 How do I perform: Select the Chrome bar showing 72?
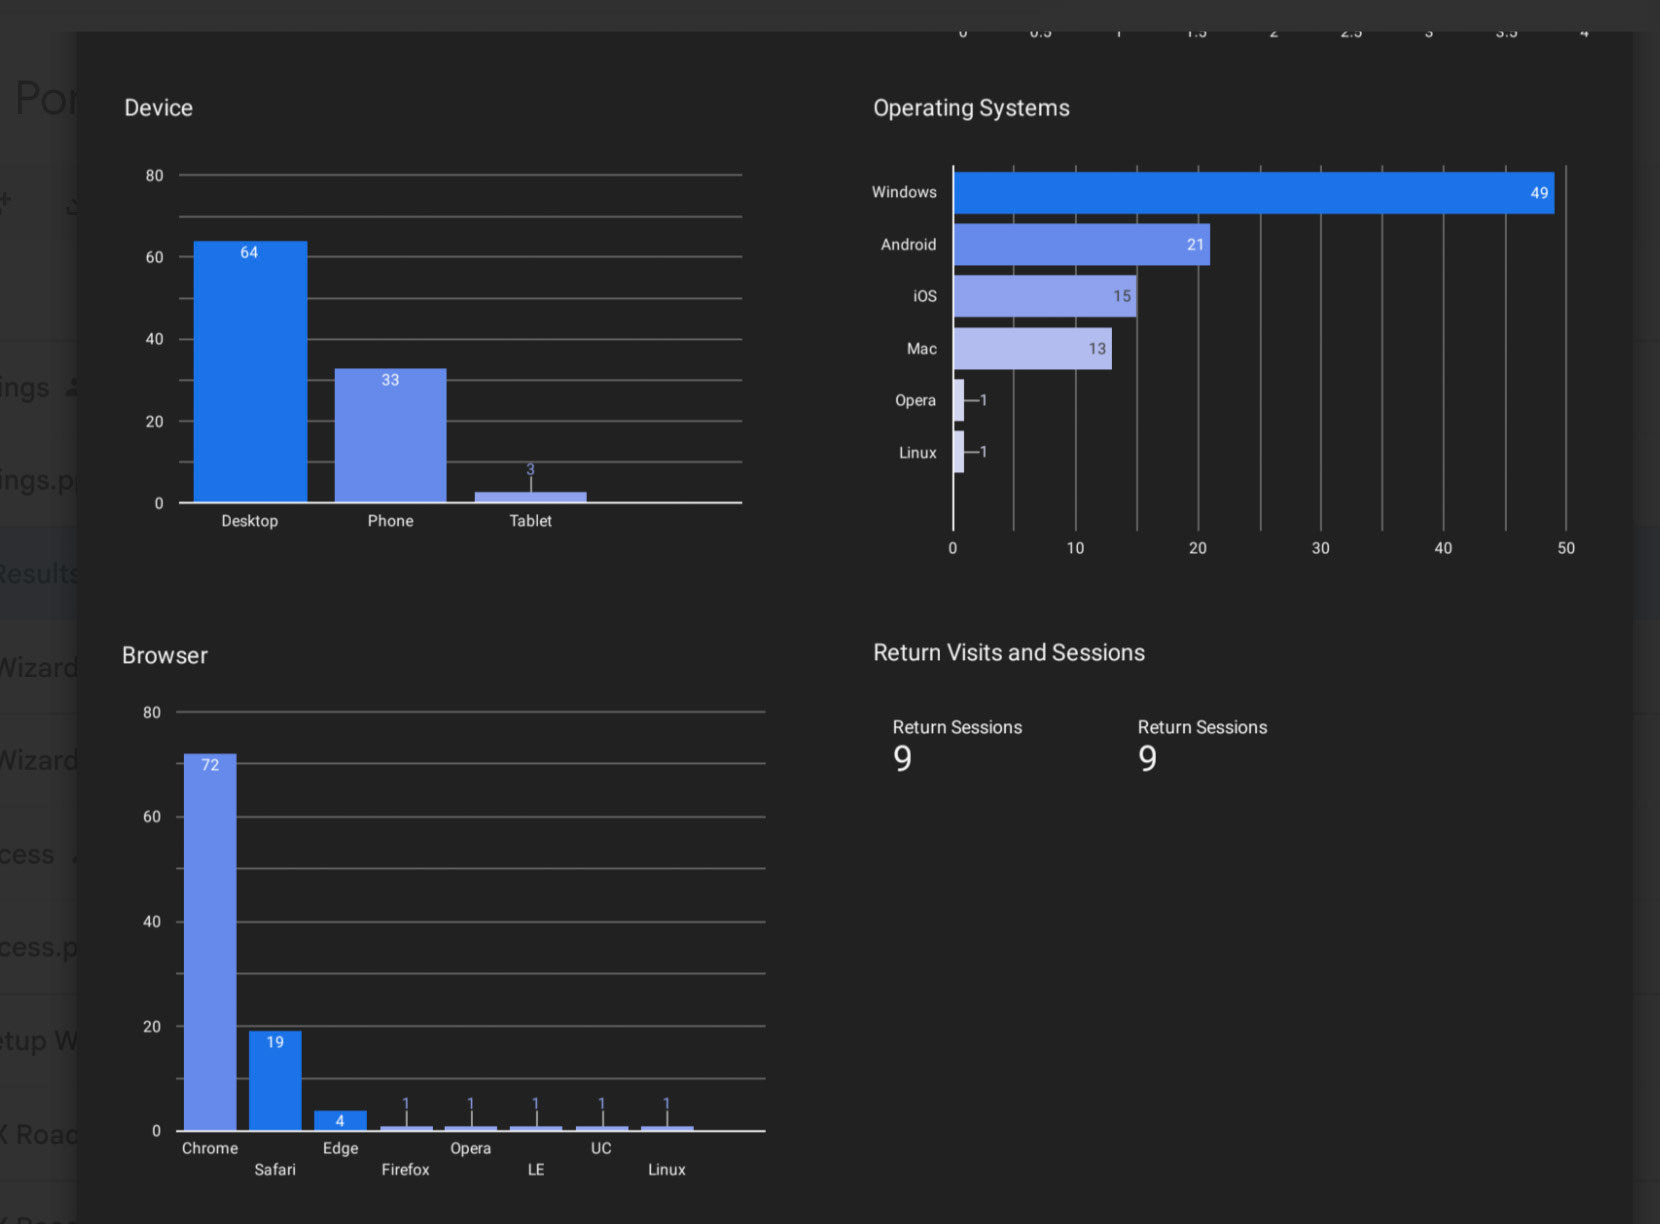click(210, 942)
